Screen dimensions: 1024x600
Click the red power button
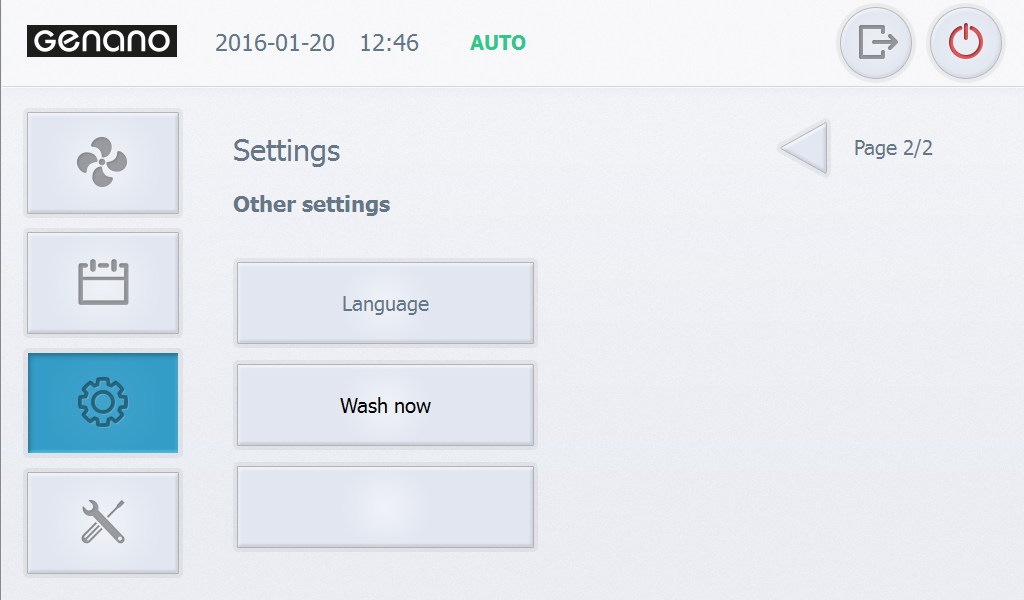[966, 43]
